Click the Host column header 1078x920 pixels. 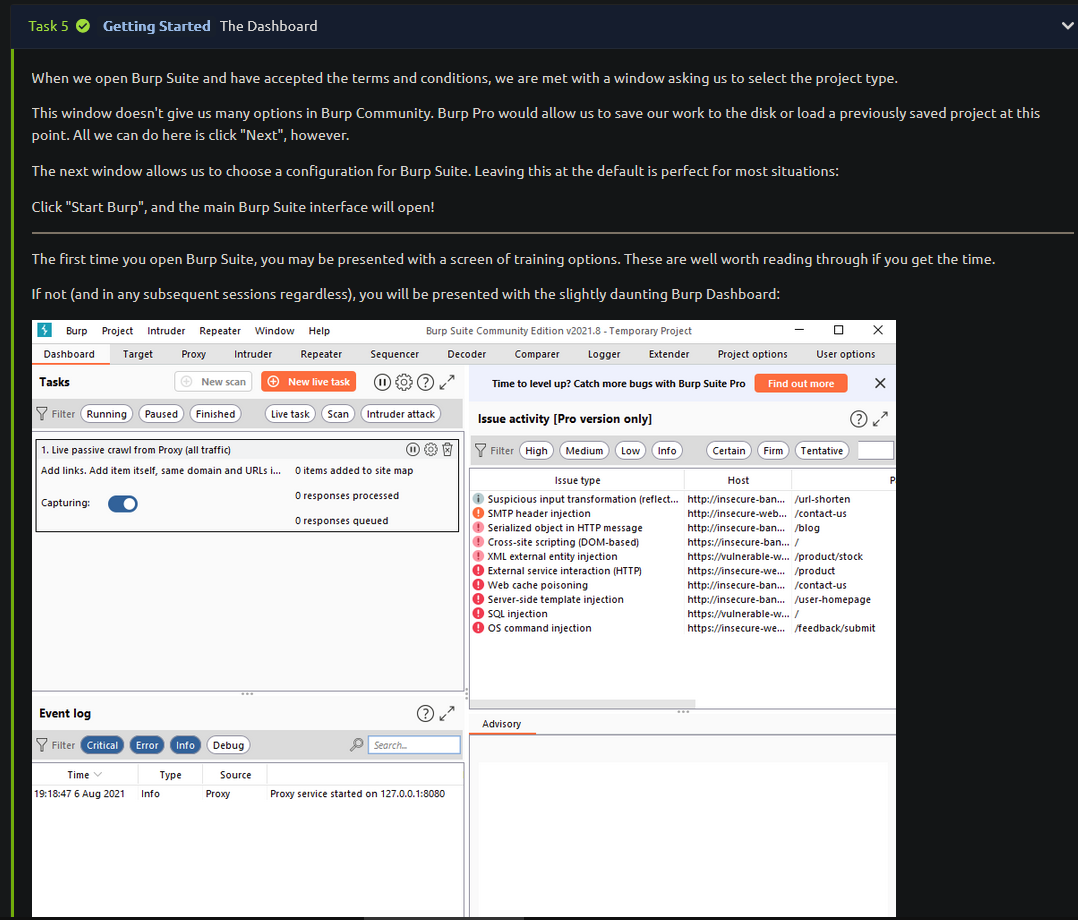(x=738, y=480)
